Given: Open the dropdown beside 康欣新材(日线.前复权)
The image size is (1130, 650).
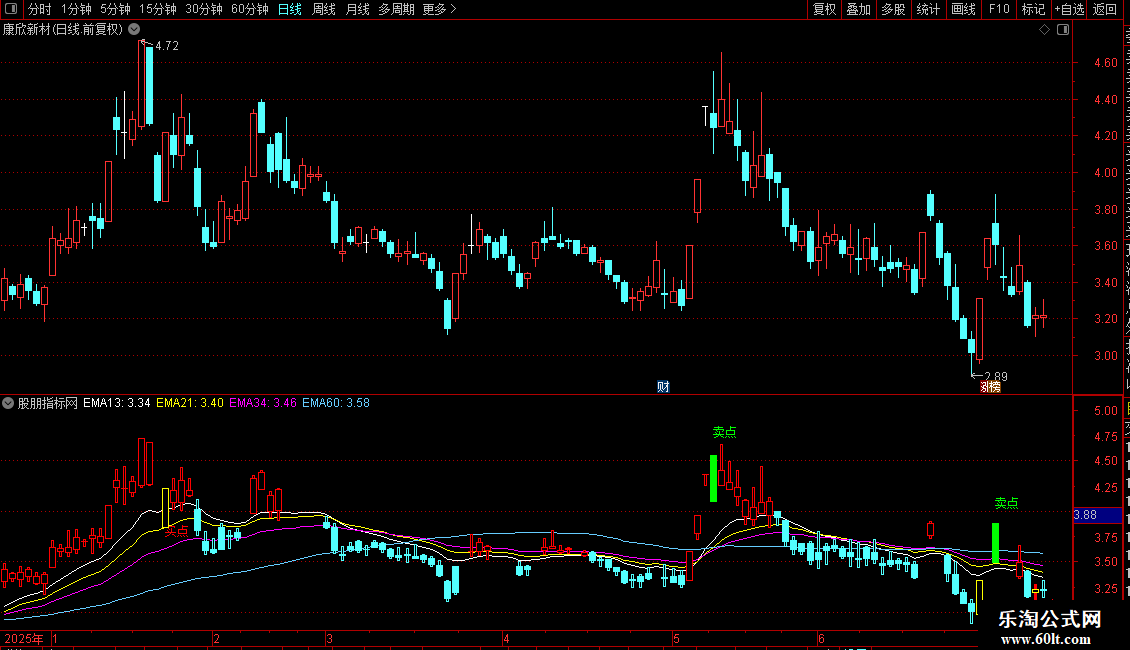Looking at the screenshot, I should (134, 30).
